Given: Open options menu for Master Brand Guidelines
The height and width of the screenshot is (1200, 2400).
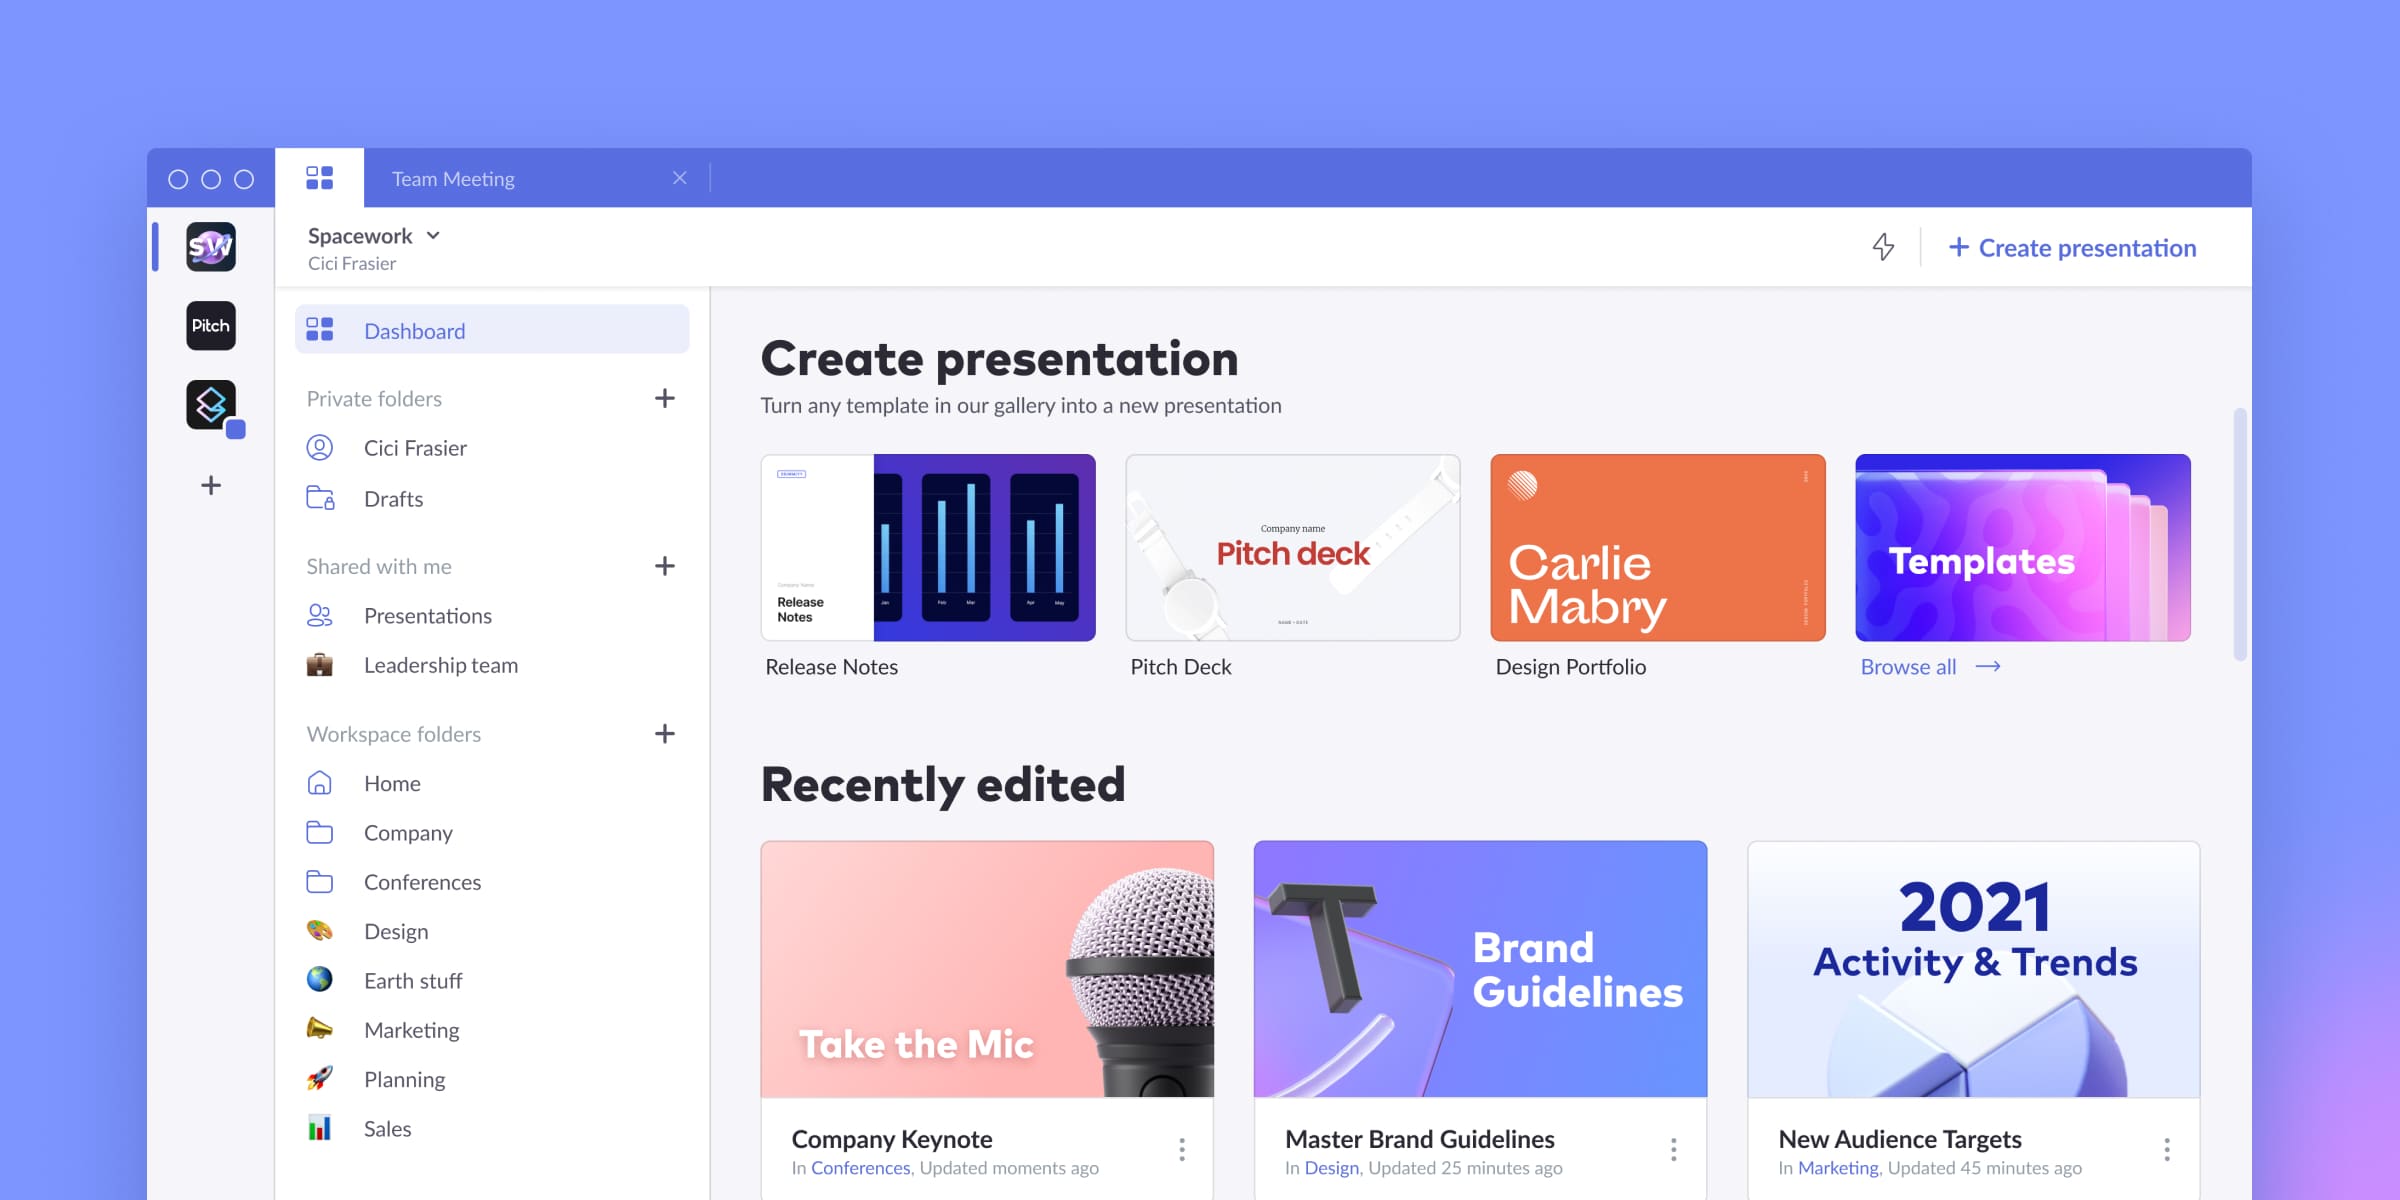Looking at the screenshot, I should [x=1673, y=1149].
